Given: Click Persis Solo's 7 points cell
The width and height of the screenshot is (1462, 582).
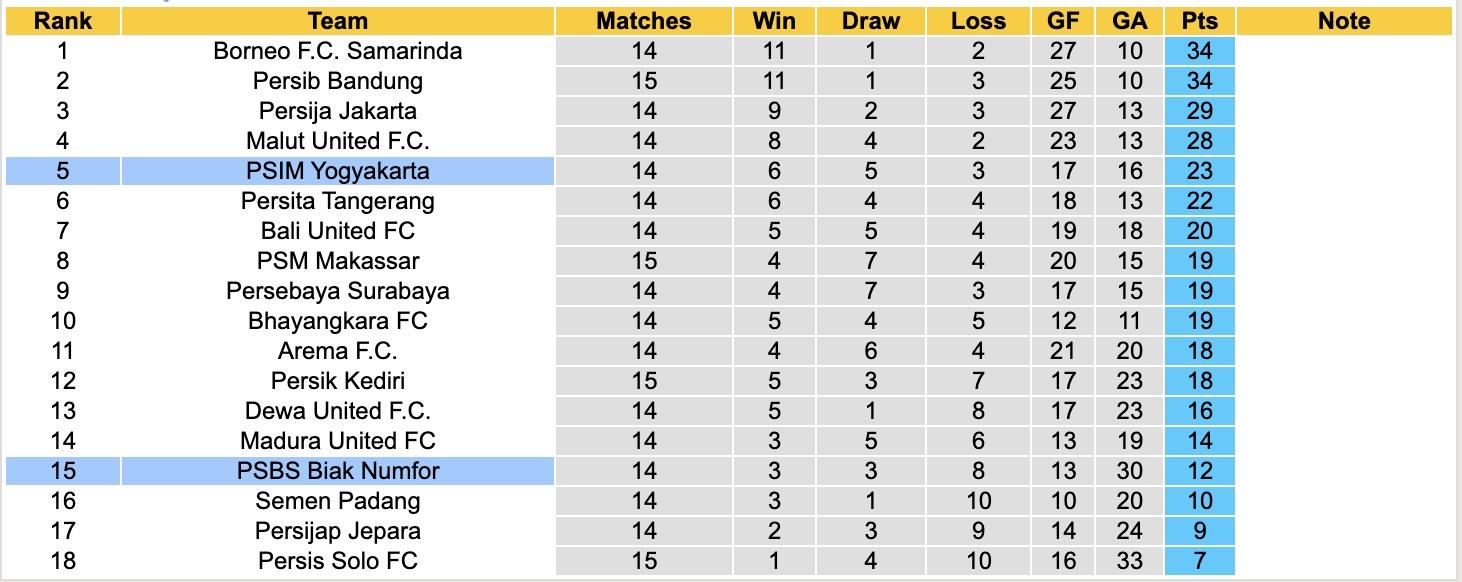Looking at the screenshot, I should coord(1199,561).
